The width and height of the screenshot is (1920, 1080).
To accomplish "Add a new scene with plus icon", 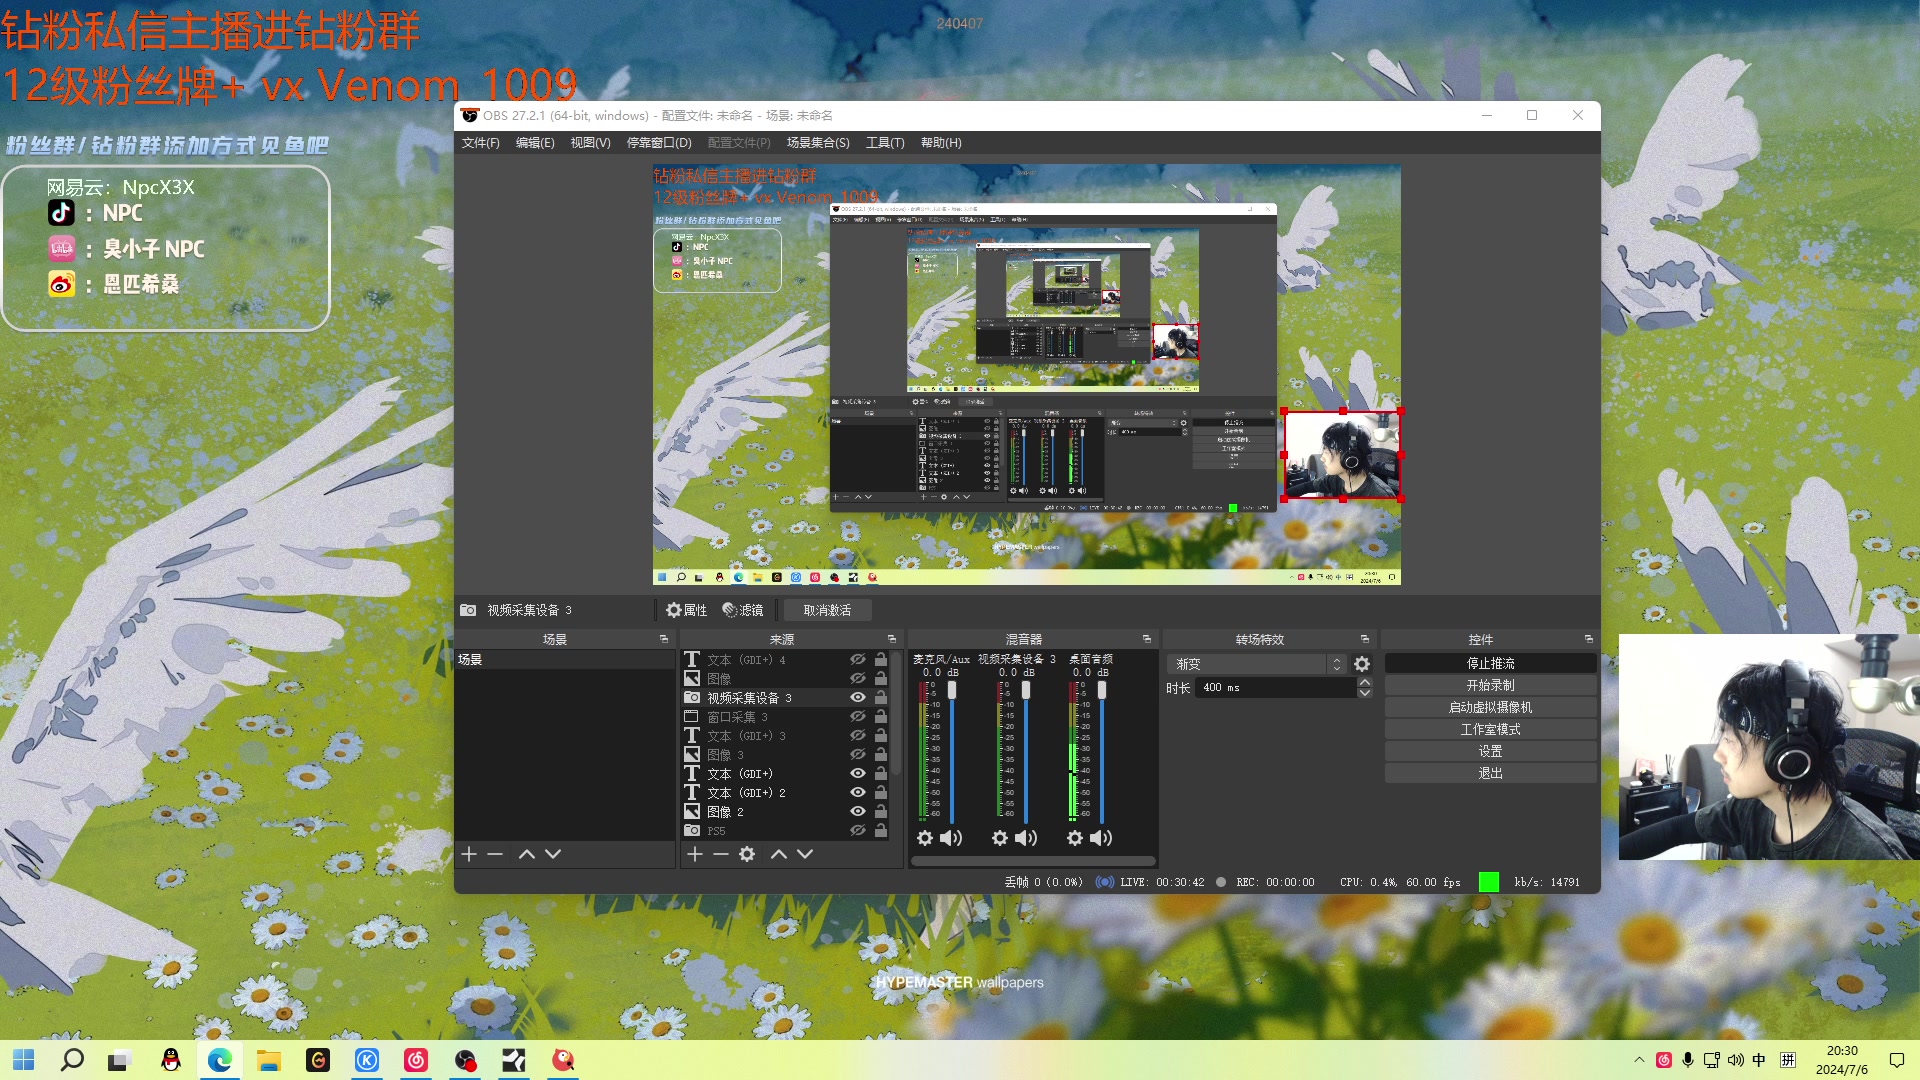I will click(x=469, y=854).
